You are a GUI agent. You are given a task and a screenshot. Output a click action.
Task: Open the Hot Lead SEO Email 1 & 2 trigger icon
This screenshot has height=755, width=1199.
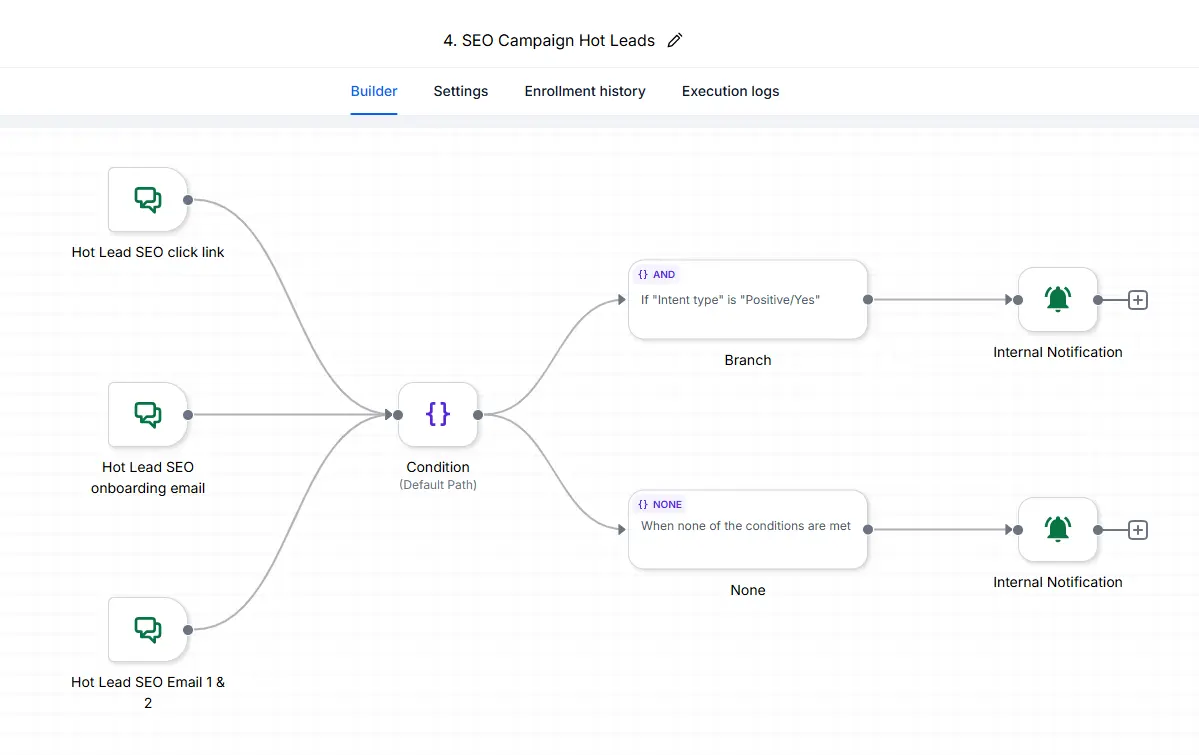[148, 630]
